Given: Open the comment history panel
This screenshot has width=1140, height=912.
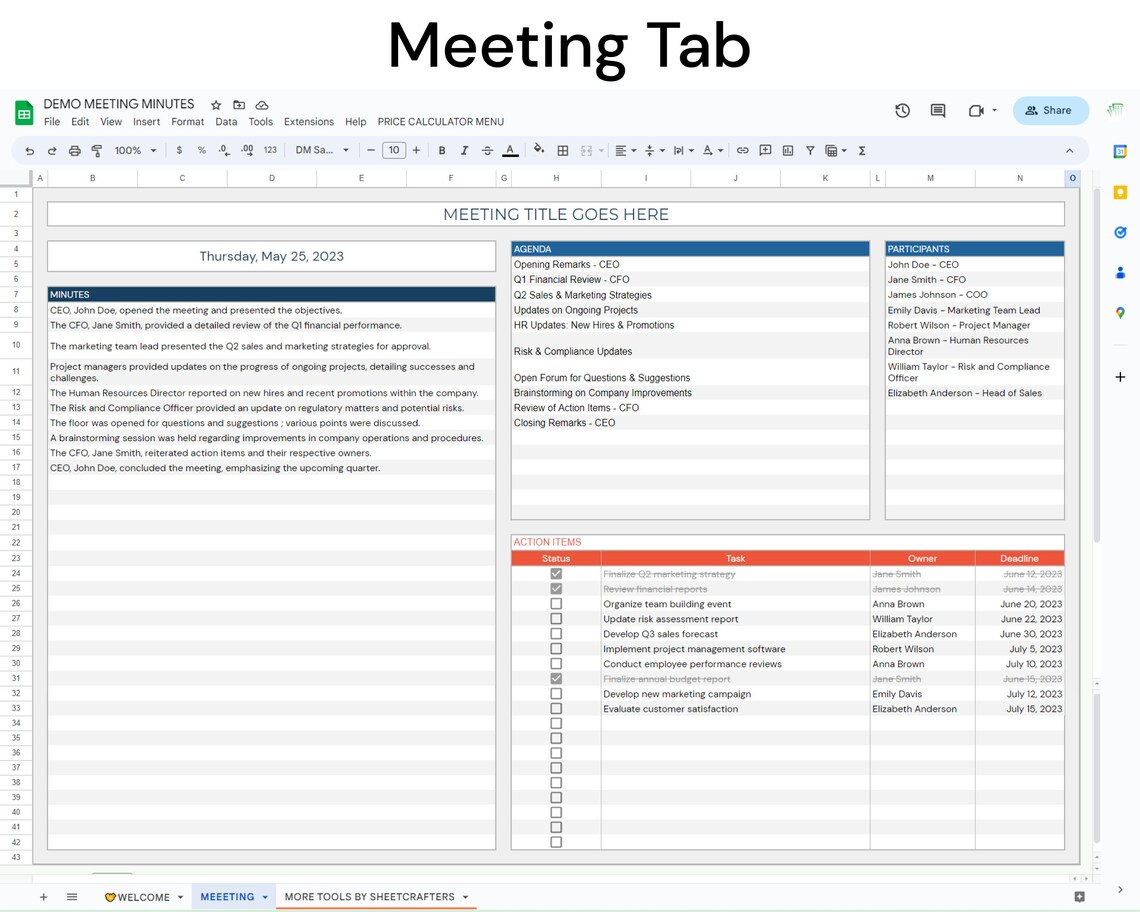Looking at the screenshot, I should (937, 111).
